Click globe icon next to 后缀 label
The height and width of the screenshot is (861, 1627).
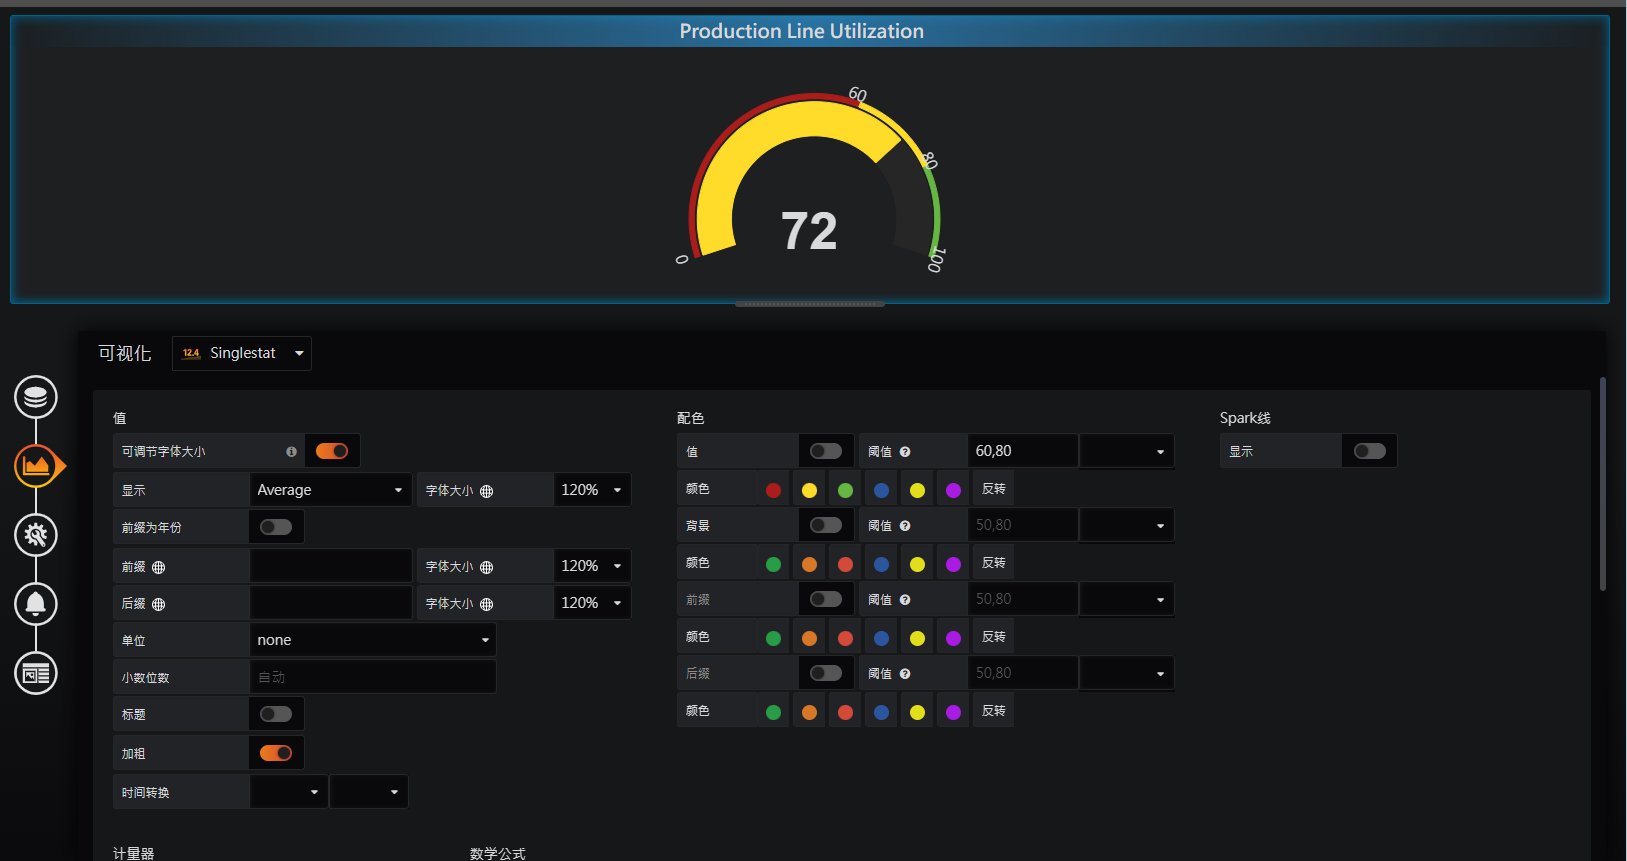(158, 604)
